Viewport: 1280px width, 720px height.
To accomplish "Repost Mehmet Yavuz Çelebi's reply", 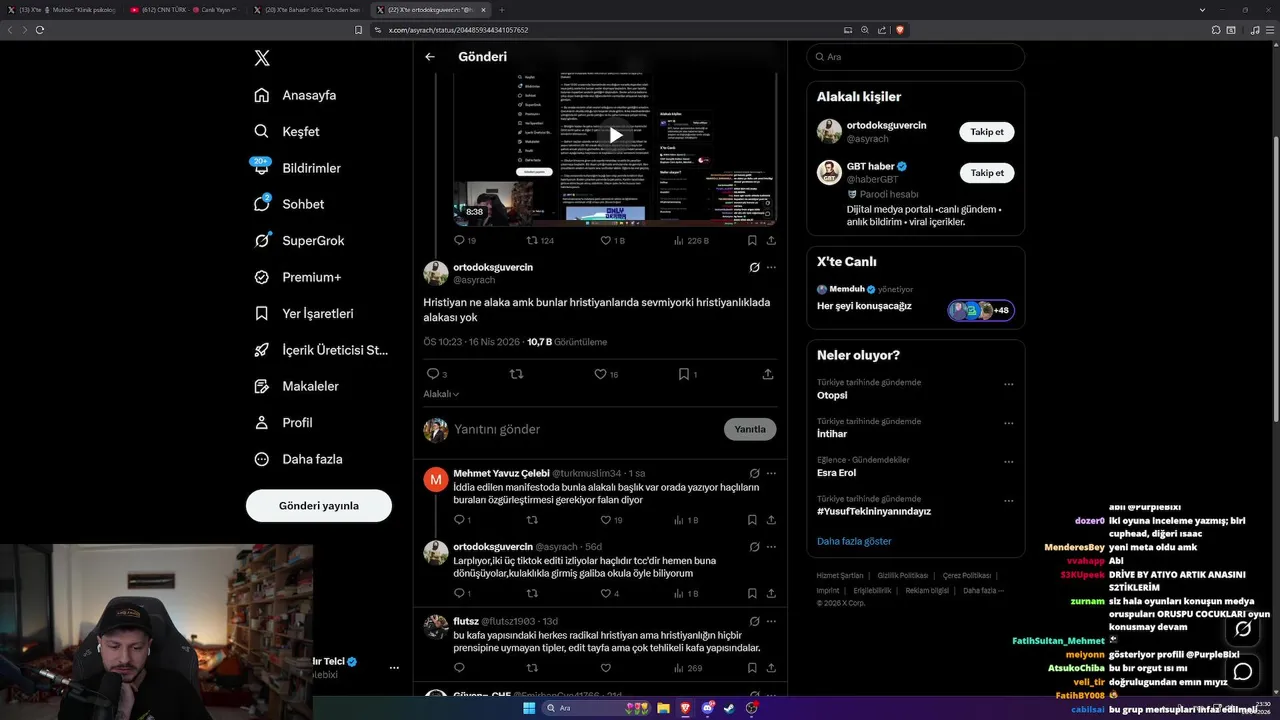I will click(x=532, y=520).
